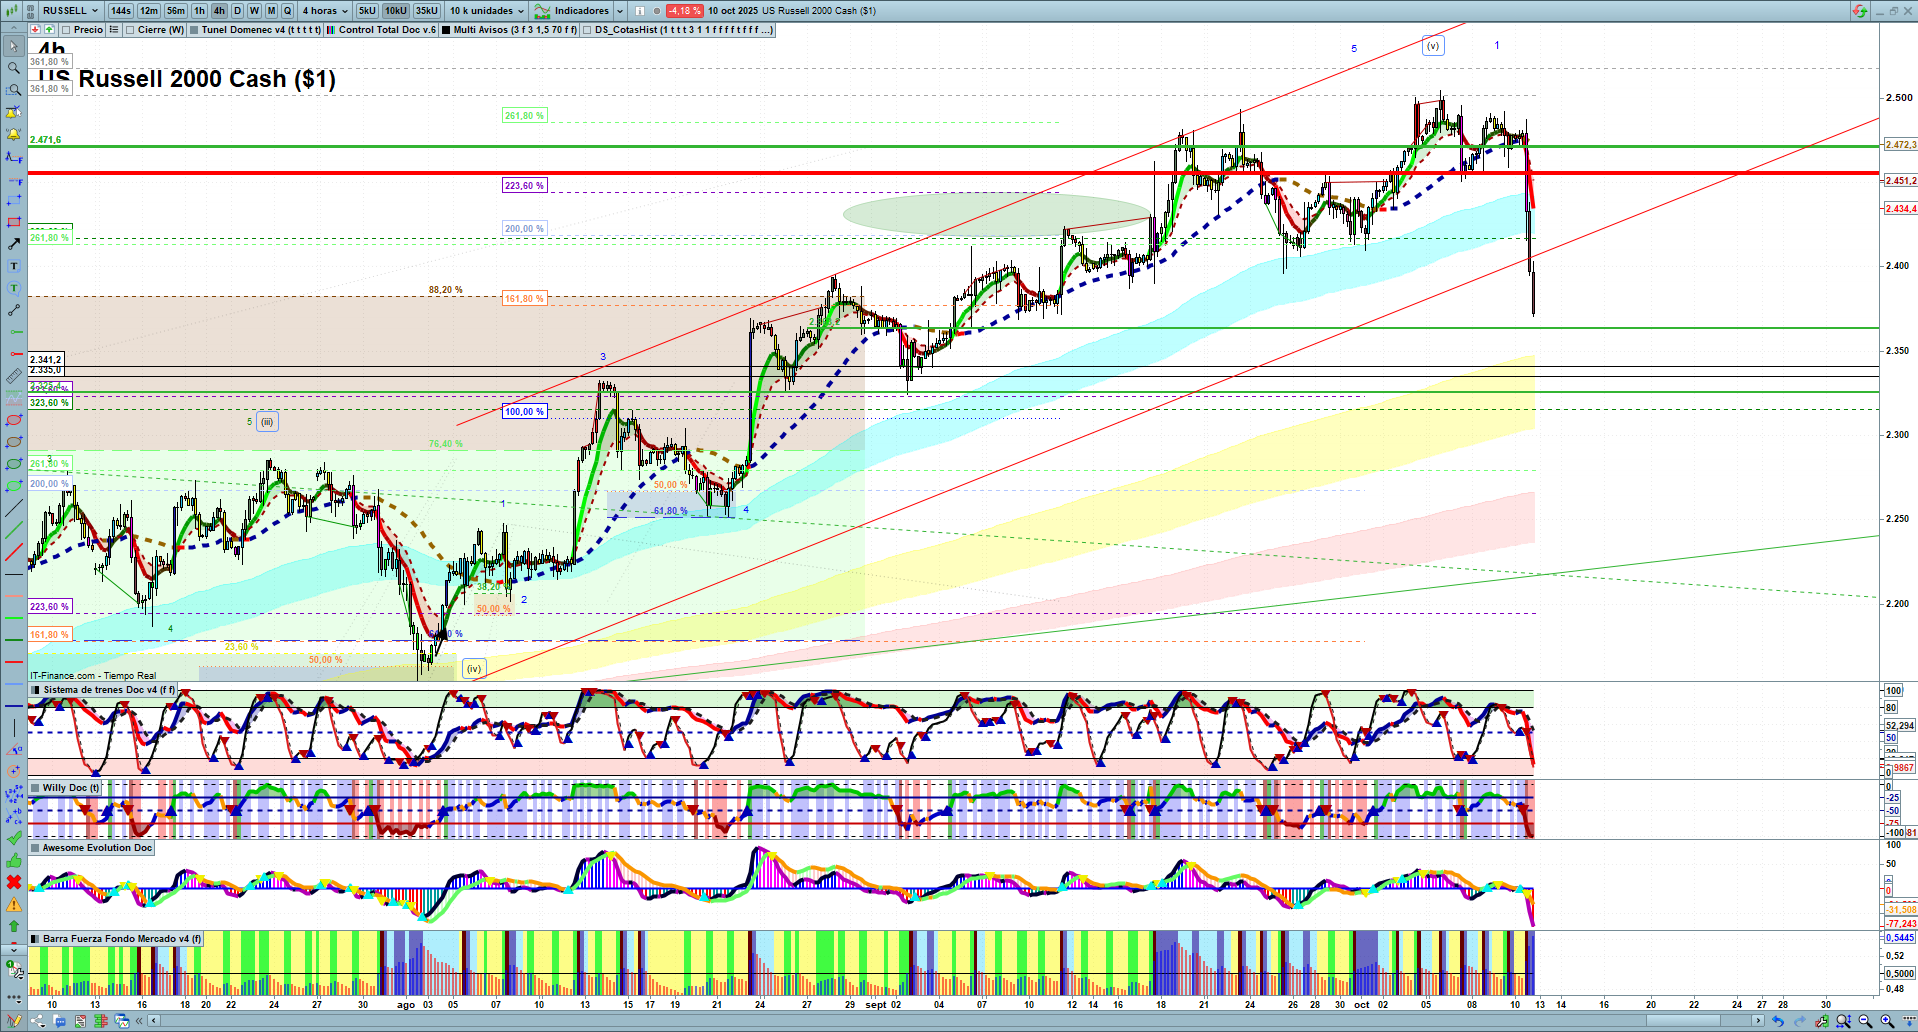This screenshot has height=1032, width=1918.
Task: Switch to the 1h timeframe
Action: (x=200, y=11)
